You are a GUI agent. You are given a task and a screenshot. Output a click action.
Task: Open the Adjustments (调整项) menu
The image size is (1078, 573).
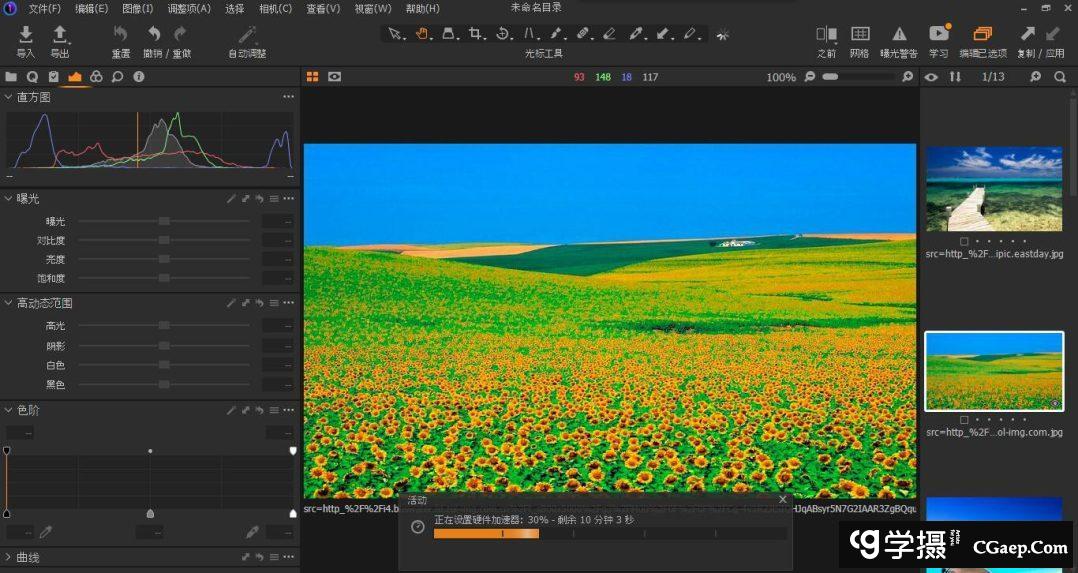tap(188, 9)
